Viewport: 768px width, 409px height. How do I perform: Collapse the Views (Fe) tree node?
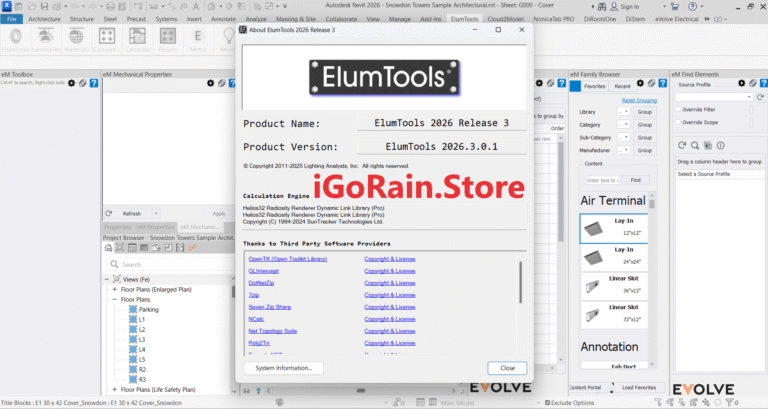click(x=107, y=279)
